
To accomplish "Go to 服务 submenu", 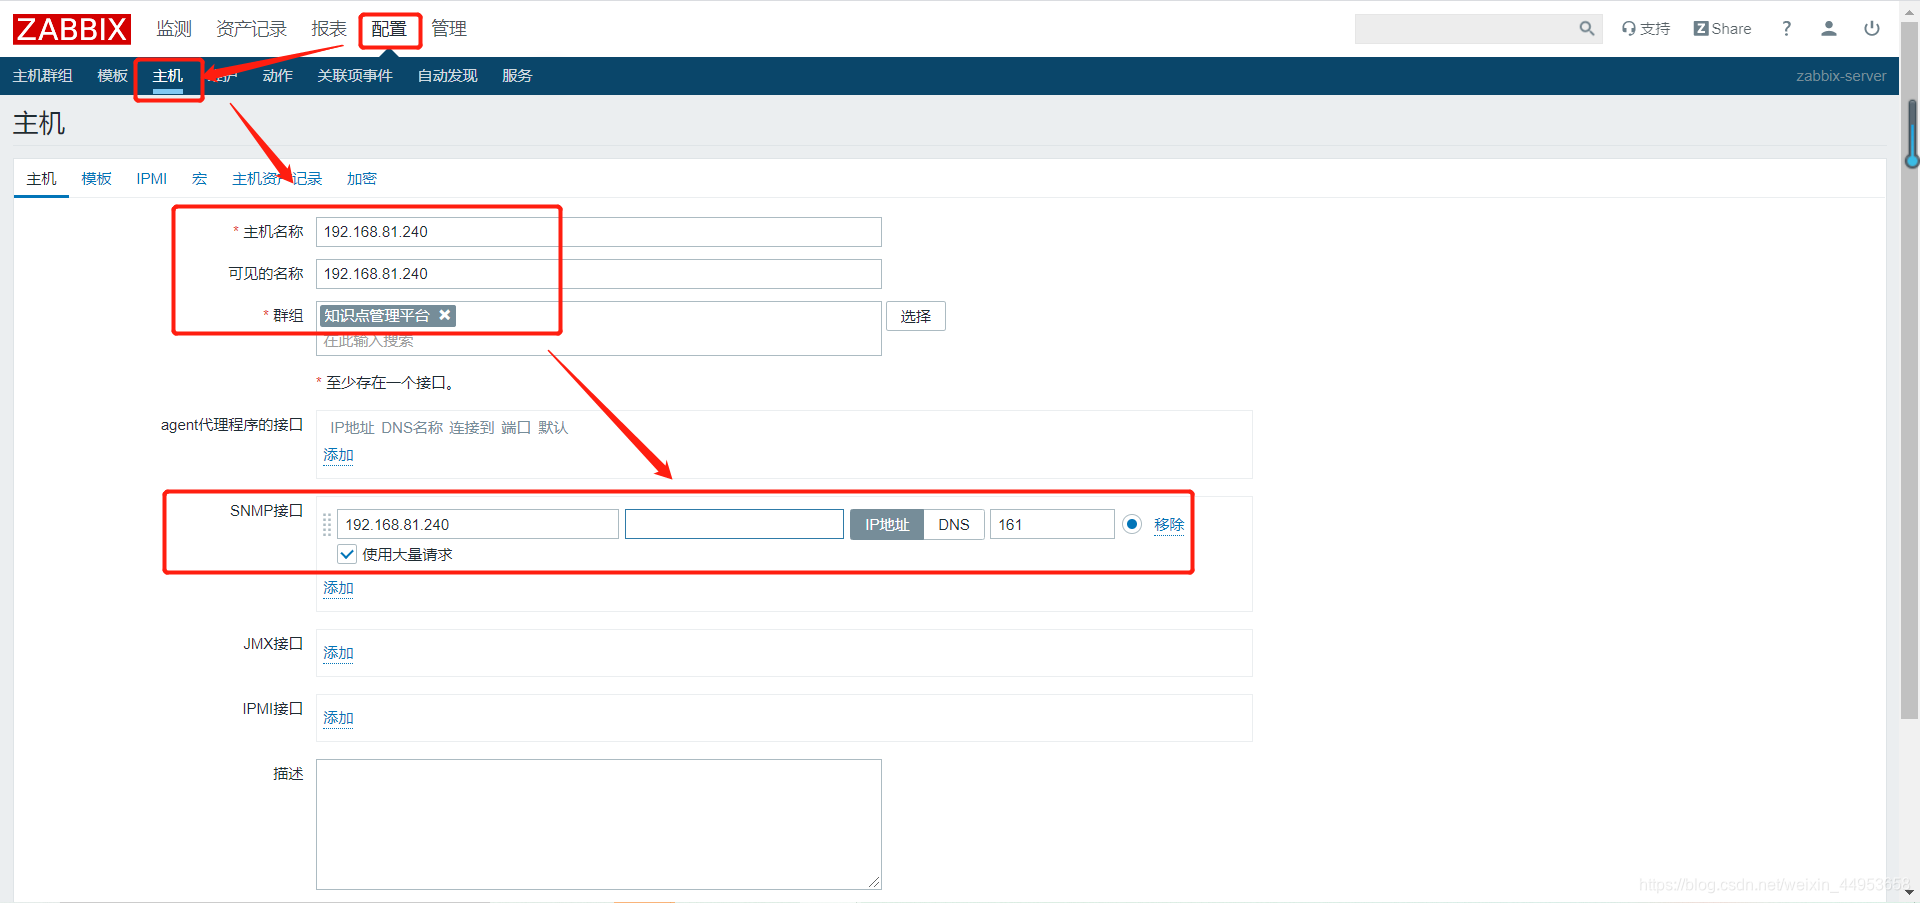I will click(x=517, y=76).
